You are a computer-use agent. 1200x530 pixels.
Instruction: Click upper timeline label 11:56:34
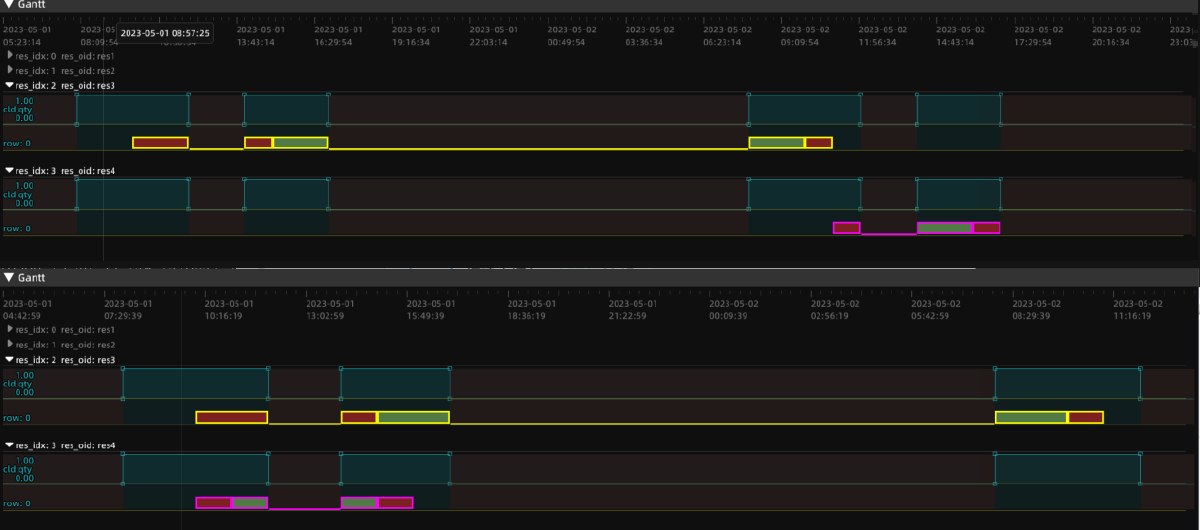pyautogui.click(x=878, y=43)
